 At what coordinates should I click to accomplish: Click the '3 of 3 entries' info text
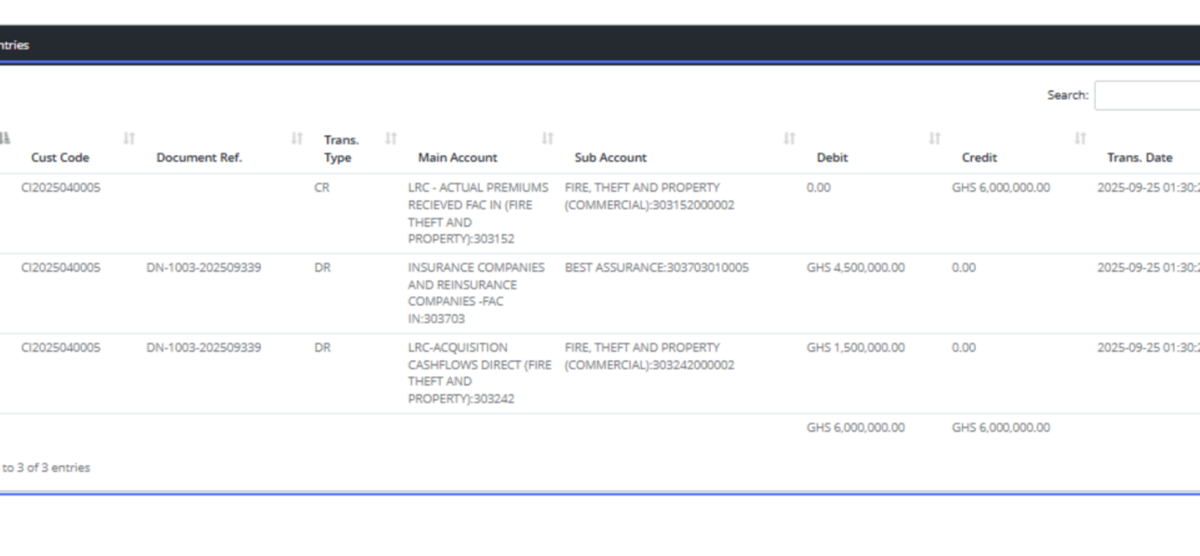coord(46,468)
